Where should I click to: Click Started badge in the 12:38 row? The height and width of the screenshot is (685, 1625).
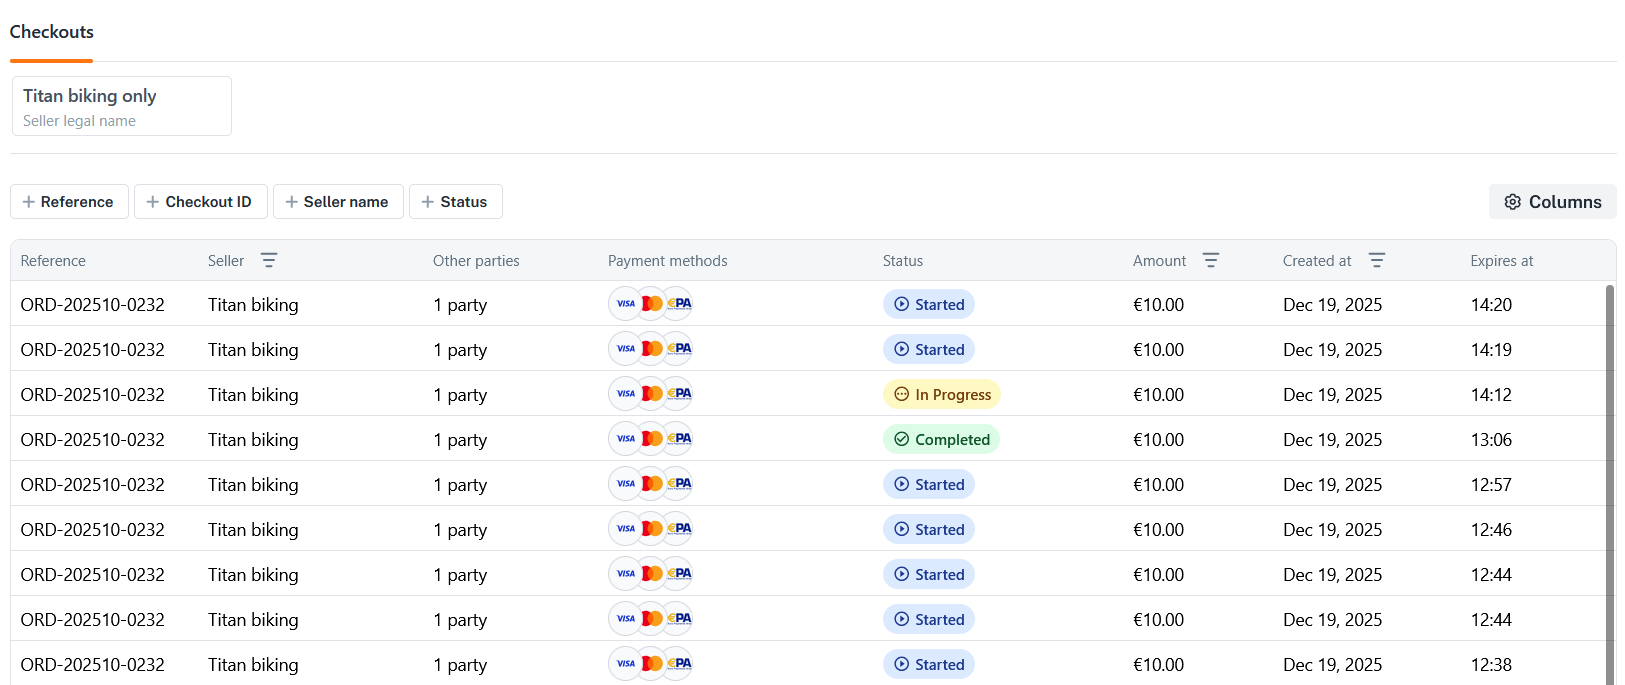(x=928, y=664)
